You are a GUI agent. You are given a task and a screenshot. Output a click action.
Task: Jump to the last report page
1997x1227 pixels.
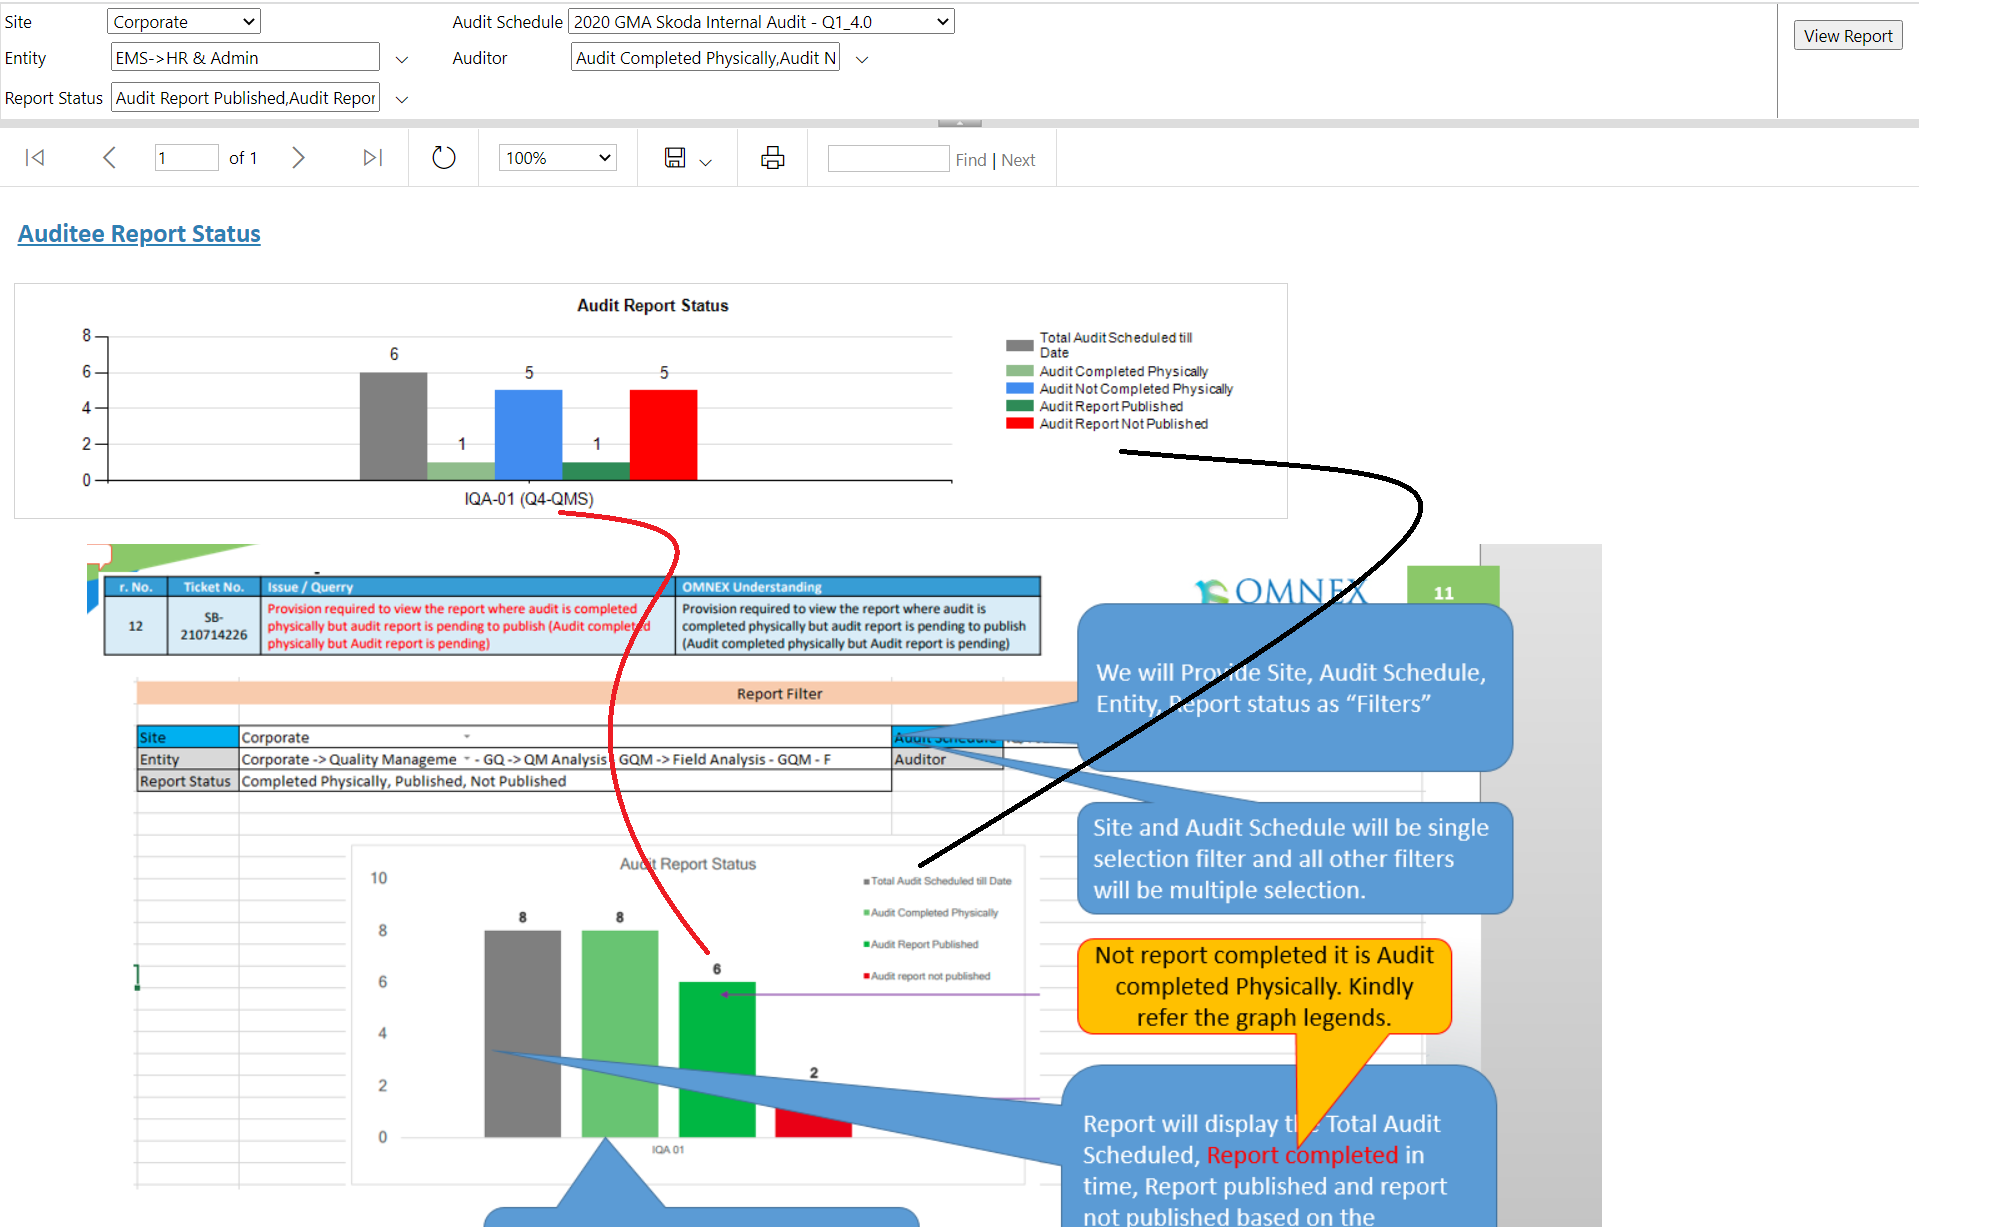(x=373, y=157)
